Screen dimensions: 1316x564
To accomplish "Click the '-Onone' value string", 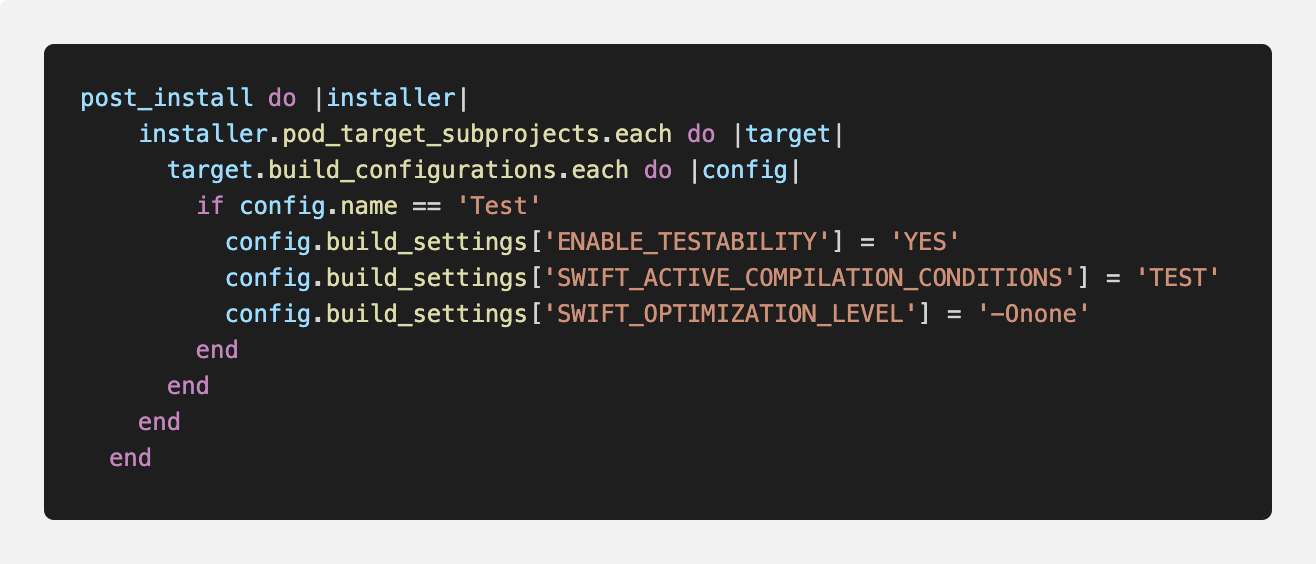I will (x=1033, y=314).
